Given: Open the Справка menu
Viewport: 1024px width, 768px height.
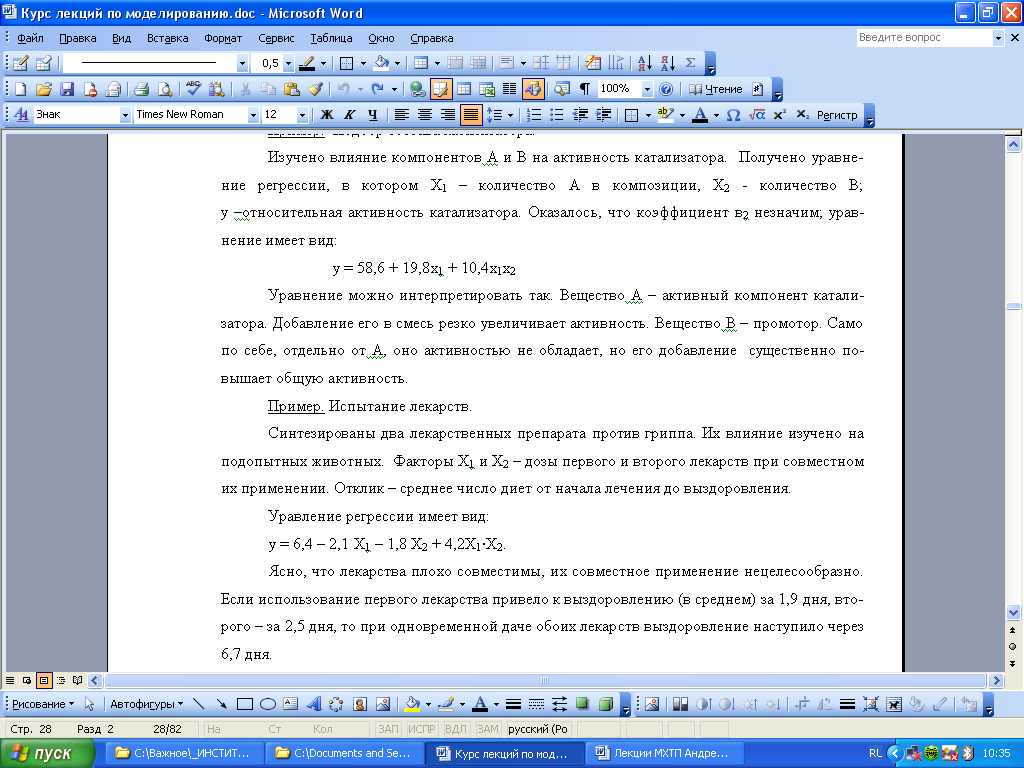Looking at the screenshot, I should 432,39.
